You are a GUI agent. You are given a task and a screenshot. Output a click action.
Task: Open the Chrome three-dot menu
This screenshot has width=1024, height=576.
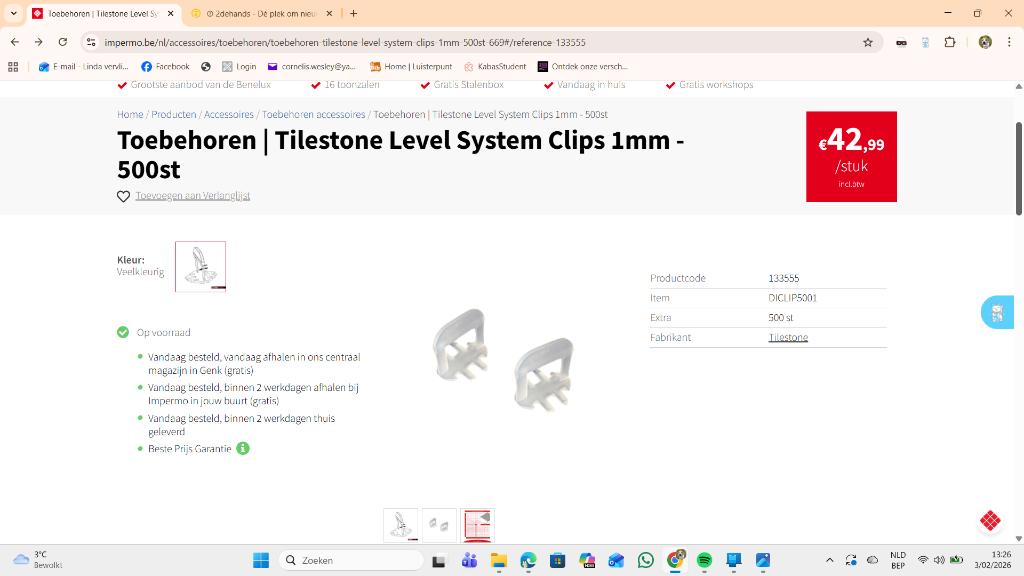(1009, 42)
